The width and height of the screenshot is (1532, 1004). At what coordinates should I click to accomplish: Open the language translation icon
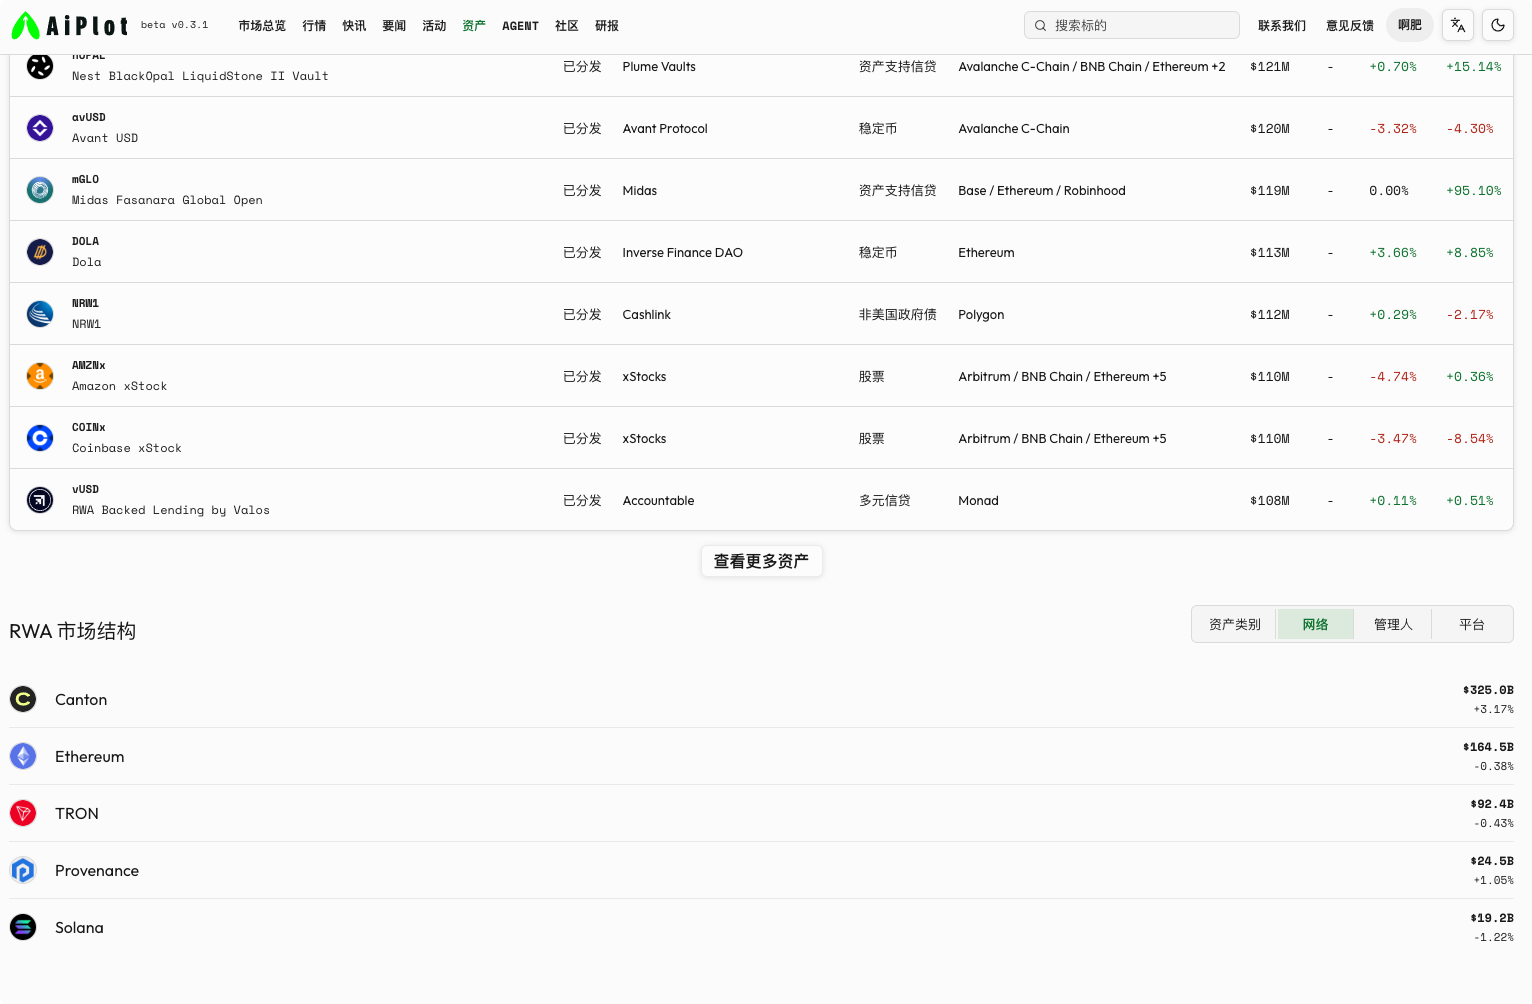(1458, 25)
